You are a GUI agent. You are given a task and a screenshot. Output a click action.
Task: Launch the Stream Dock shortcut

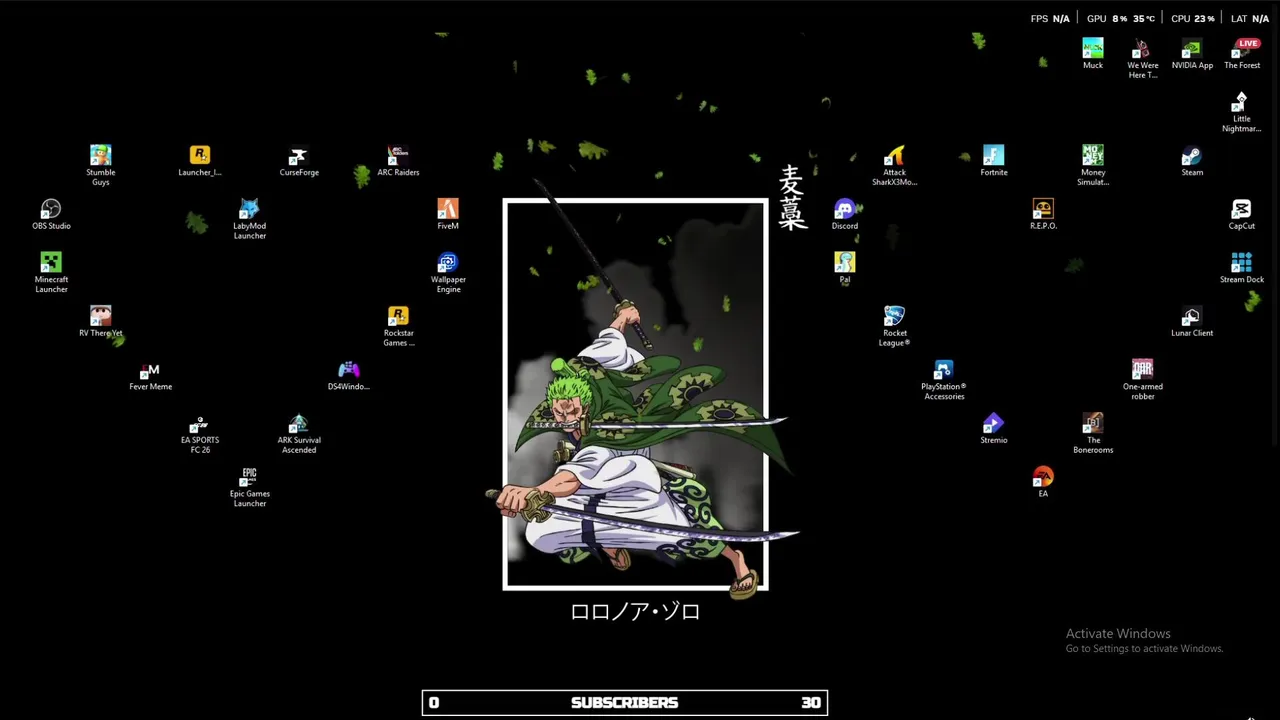(1241, 268)
